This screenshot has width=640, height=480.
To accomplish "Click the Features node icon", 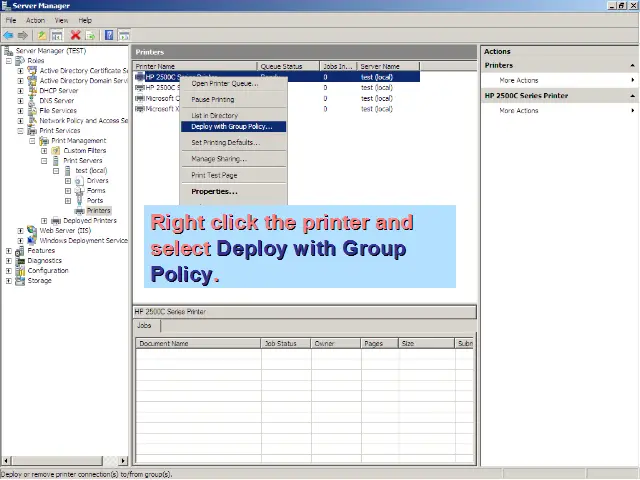I will click(x=20, y=251).
